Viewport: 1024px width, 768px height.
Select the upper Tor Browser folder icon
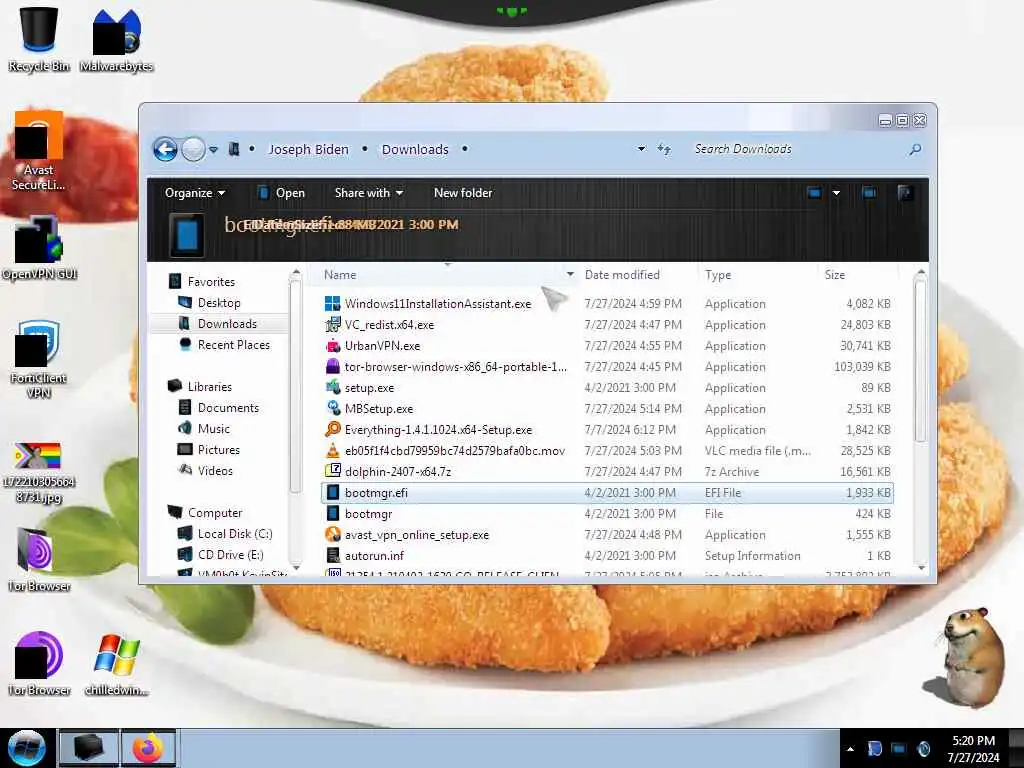pos(39,559)
